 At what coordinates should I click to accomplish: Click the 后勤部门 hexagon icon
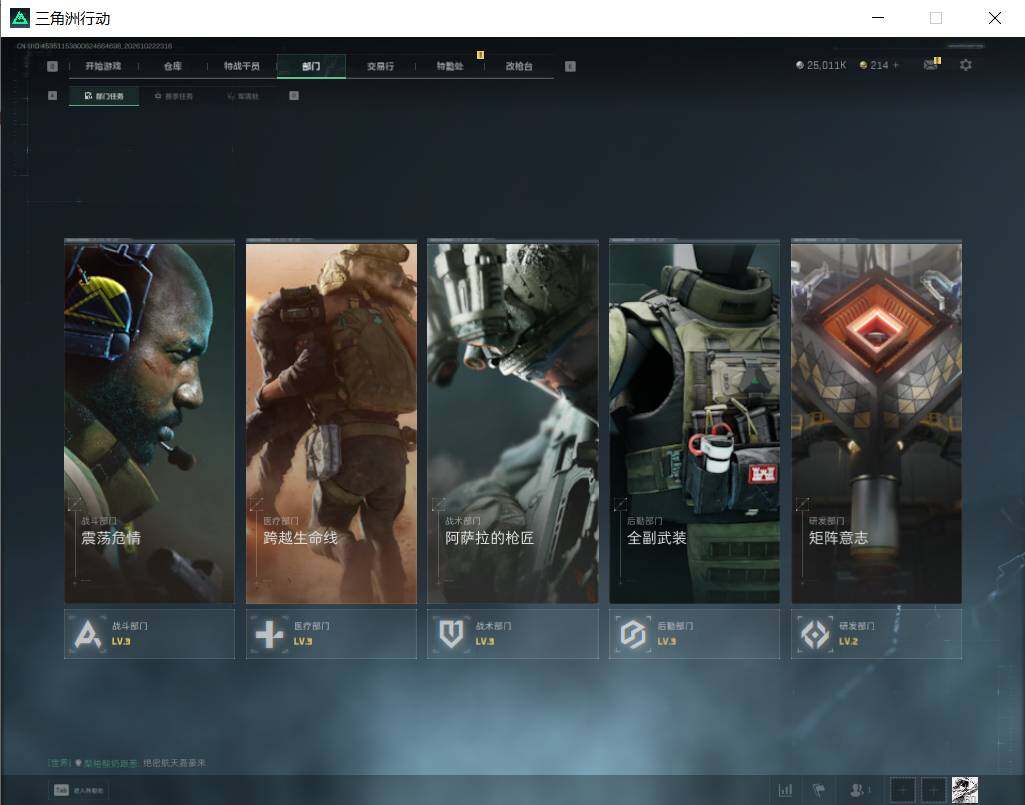633,634
